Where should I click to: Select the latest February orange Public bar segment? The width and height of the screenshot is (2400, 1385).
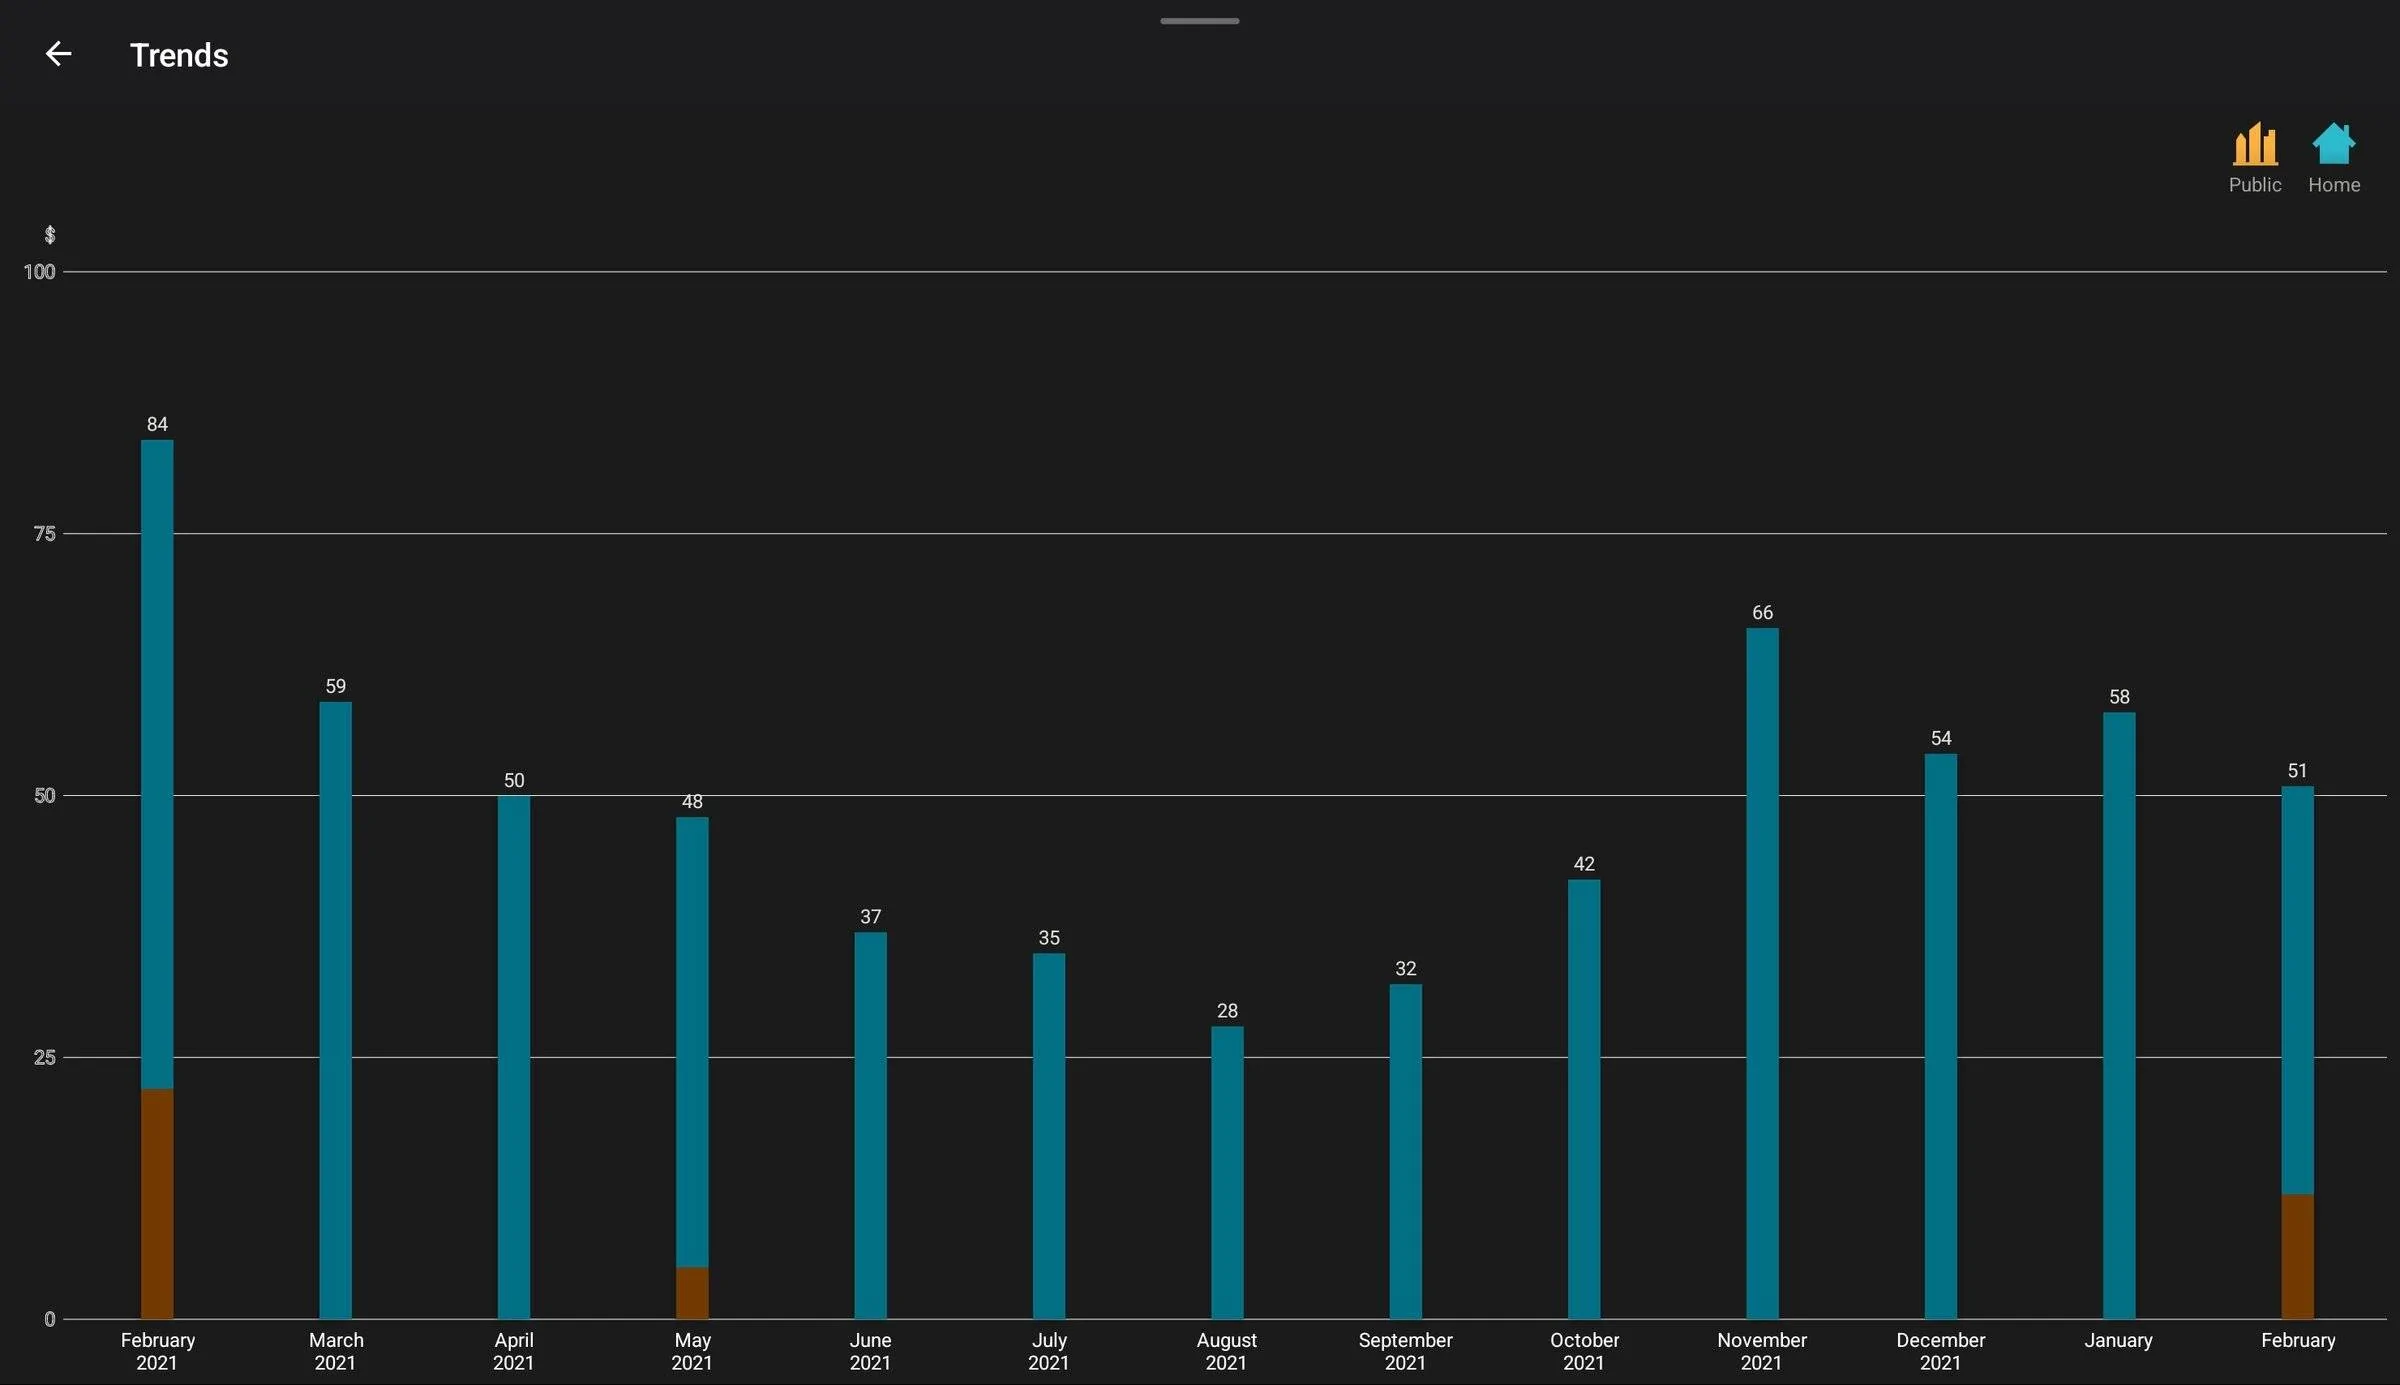pyautogui.click(x=2297, y=1256)
